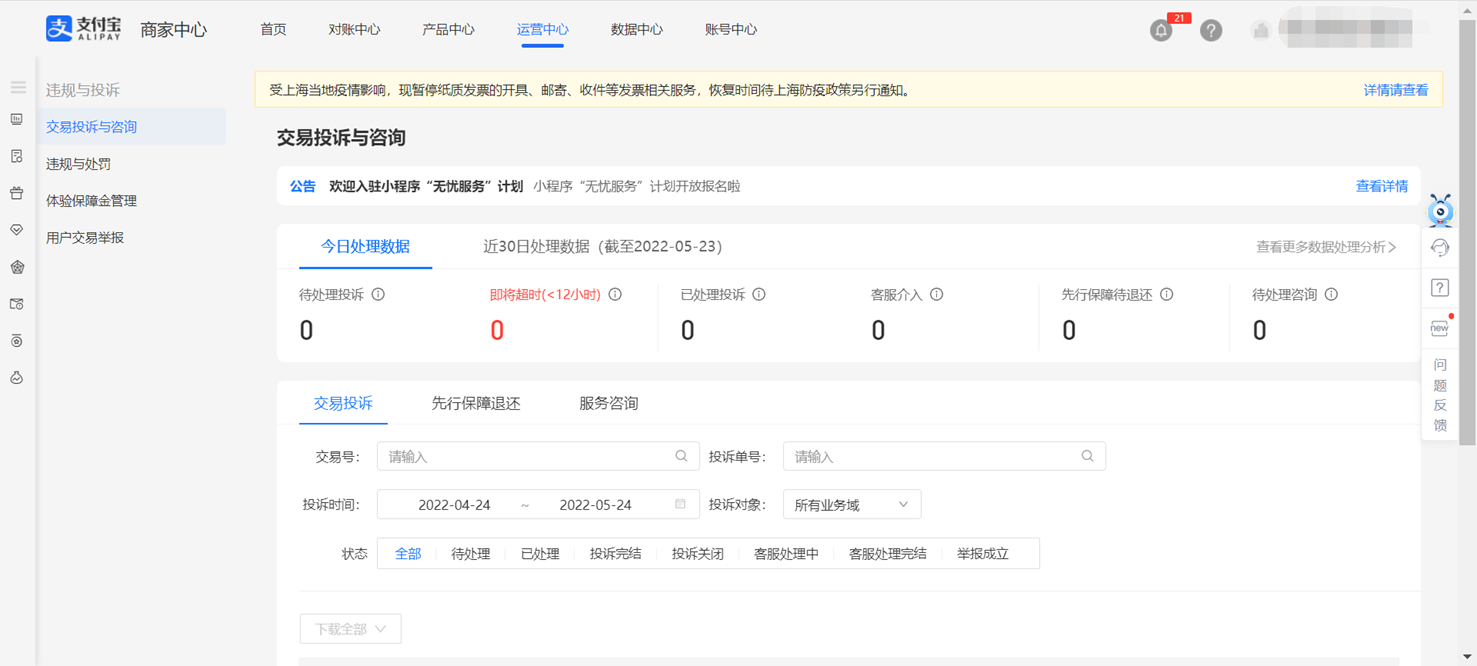
Task: Open the notification bell with 21 badge
Action: coord(1161,30)
